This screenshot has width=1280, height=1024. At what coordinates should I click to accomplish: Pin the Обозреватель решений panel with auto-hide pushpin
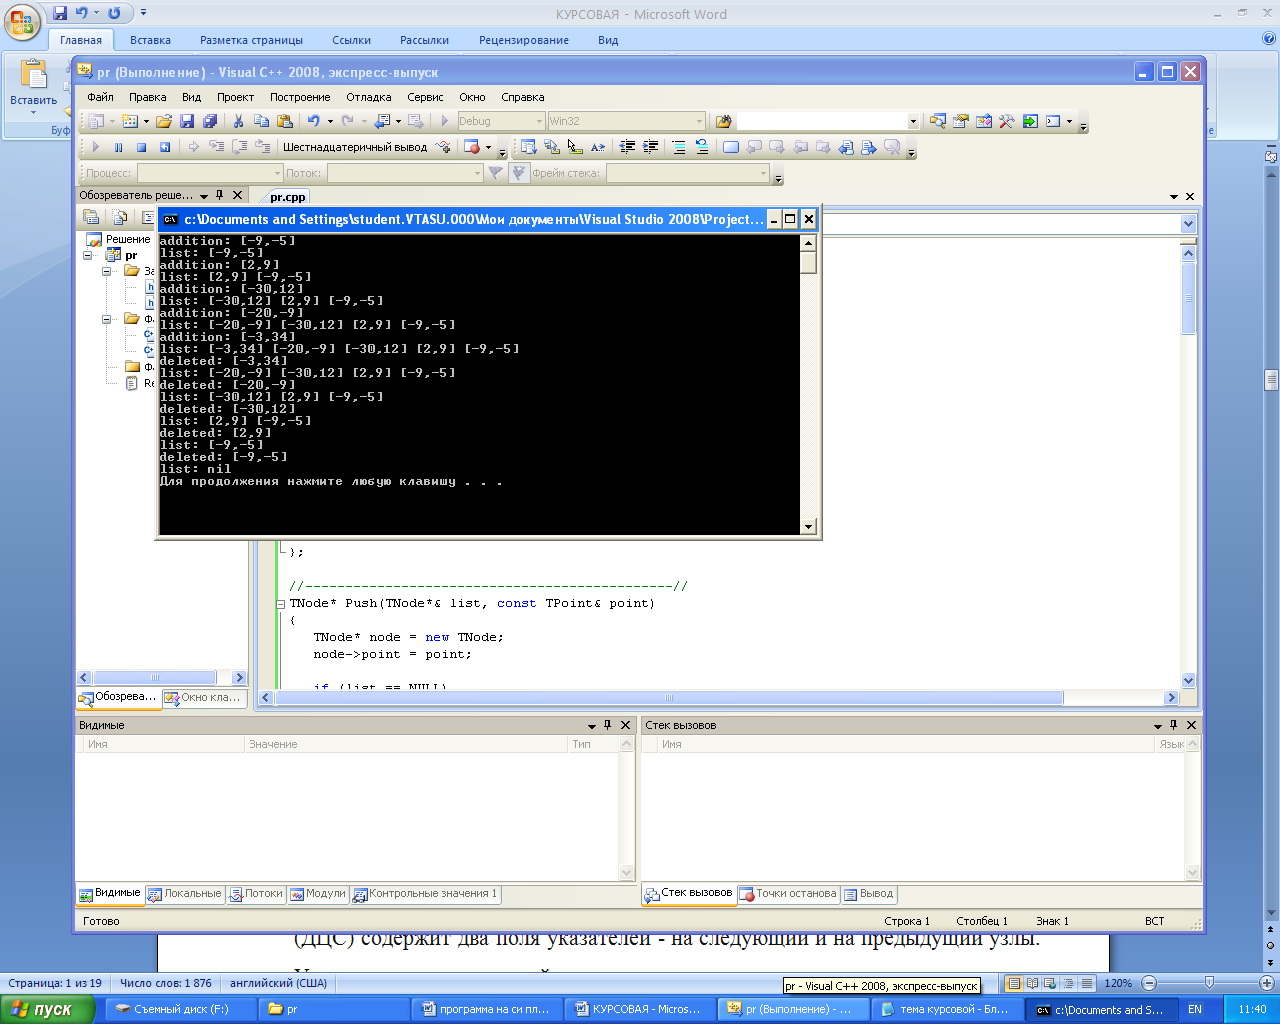[220, 195]
